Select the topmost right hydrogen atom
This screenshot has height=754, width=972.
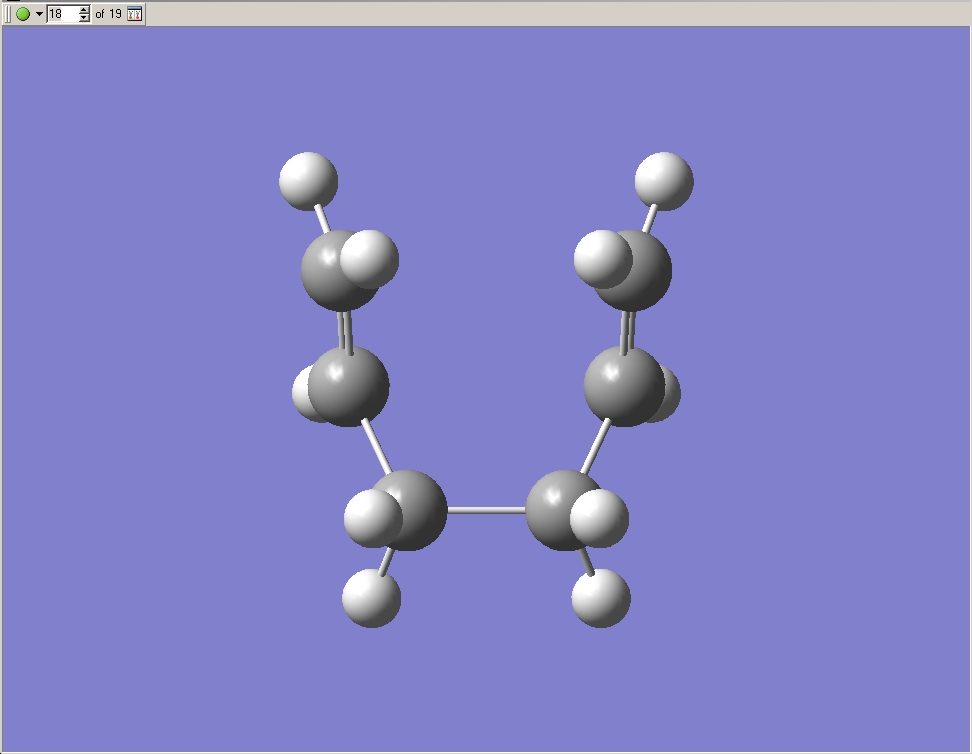coord(664,181)
